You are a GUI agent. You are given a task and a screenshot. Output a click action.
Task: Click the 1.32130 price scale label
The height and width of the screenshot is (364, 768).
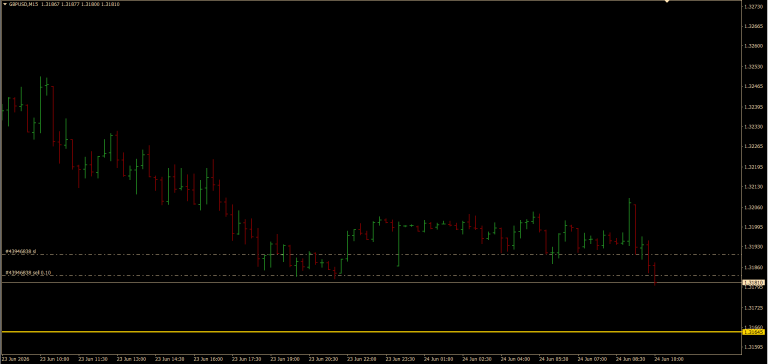pyautogui.click(x=753, y=187)
